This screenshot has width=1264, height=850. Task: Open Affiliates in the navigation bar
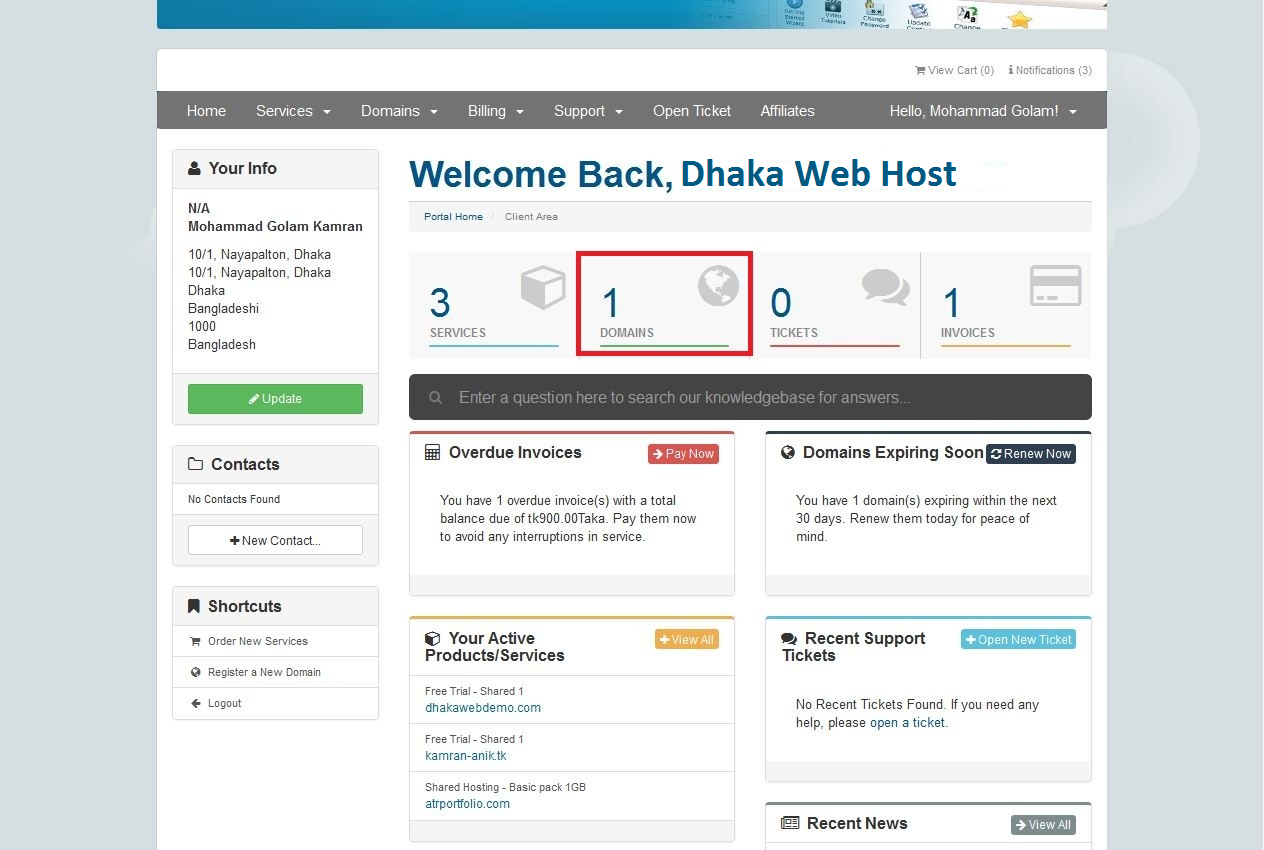click(787, 111)
